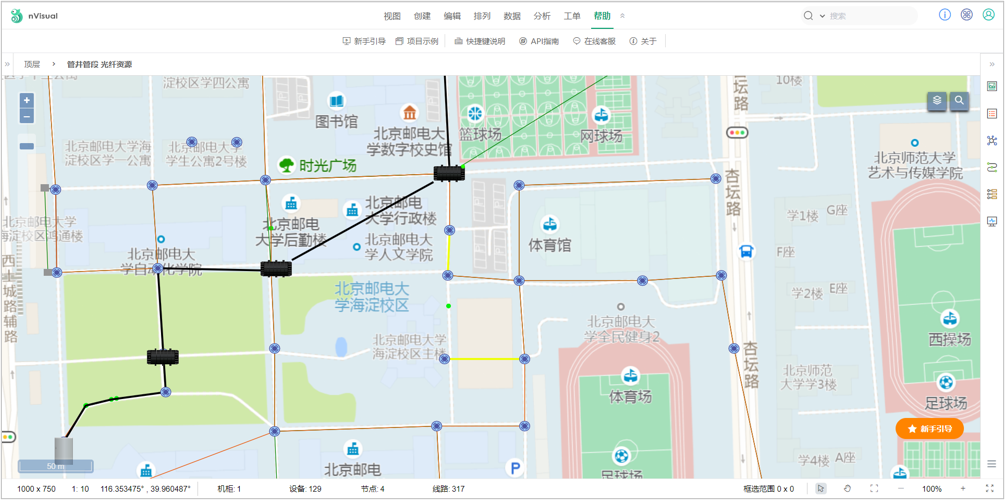This screenshot has height=500, width=1005.
Task: Click the 图书馆 map marker icon
Action: [x=336, y=101]
